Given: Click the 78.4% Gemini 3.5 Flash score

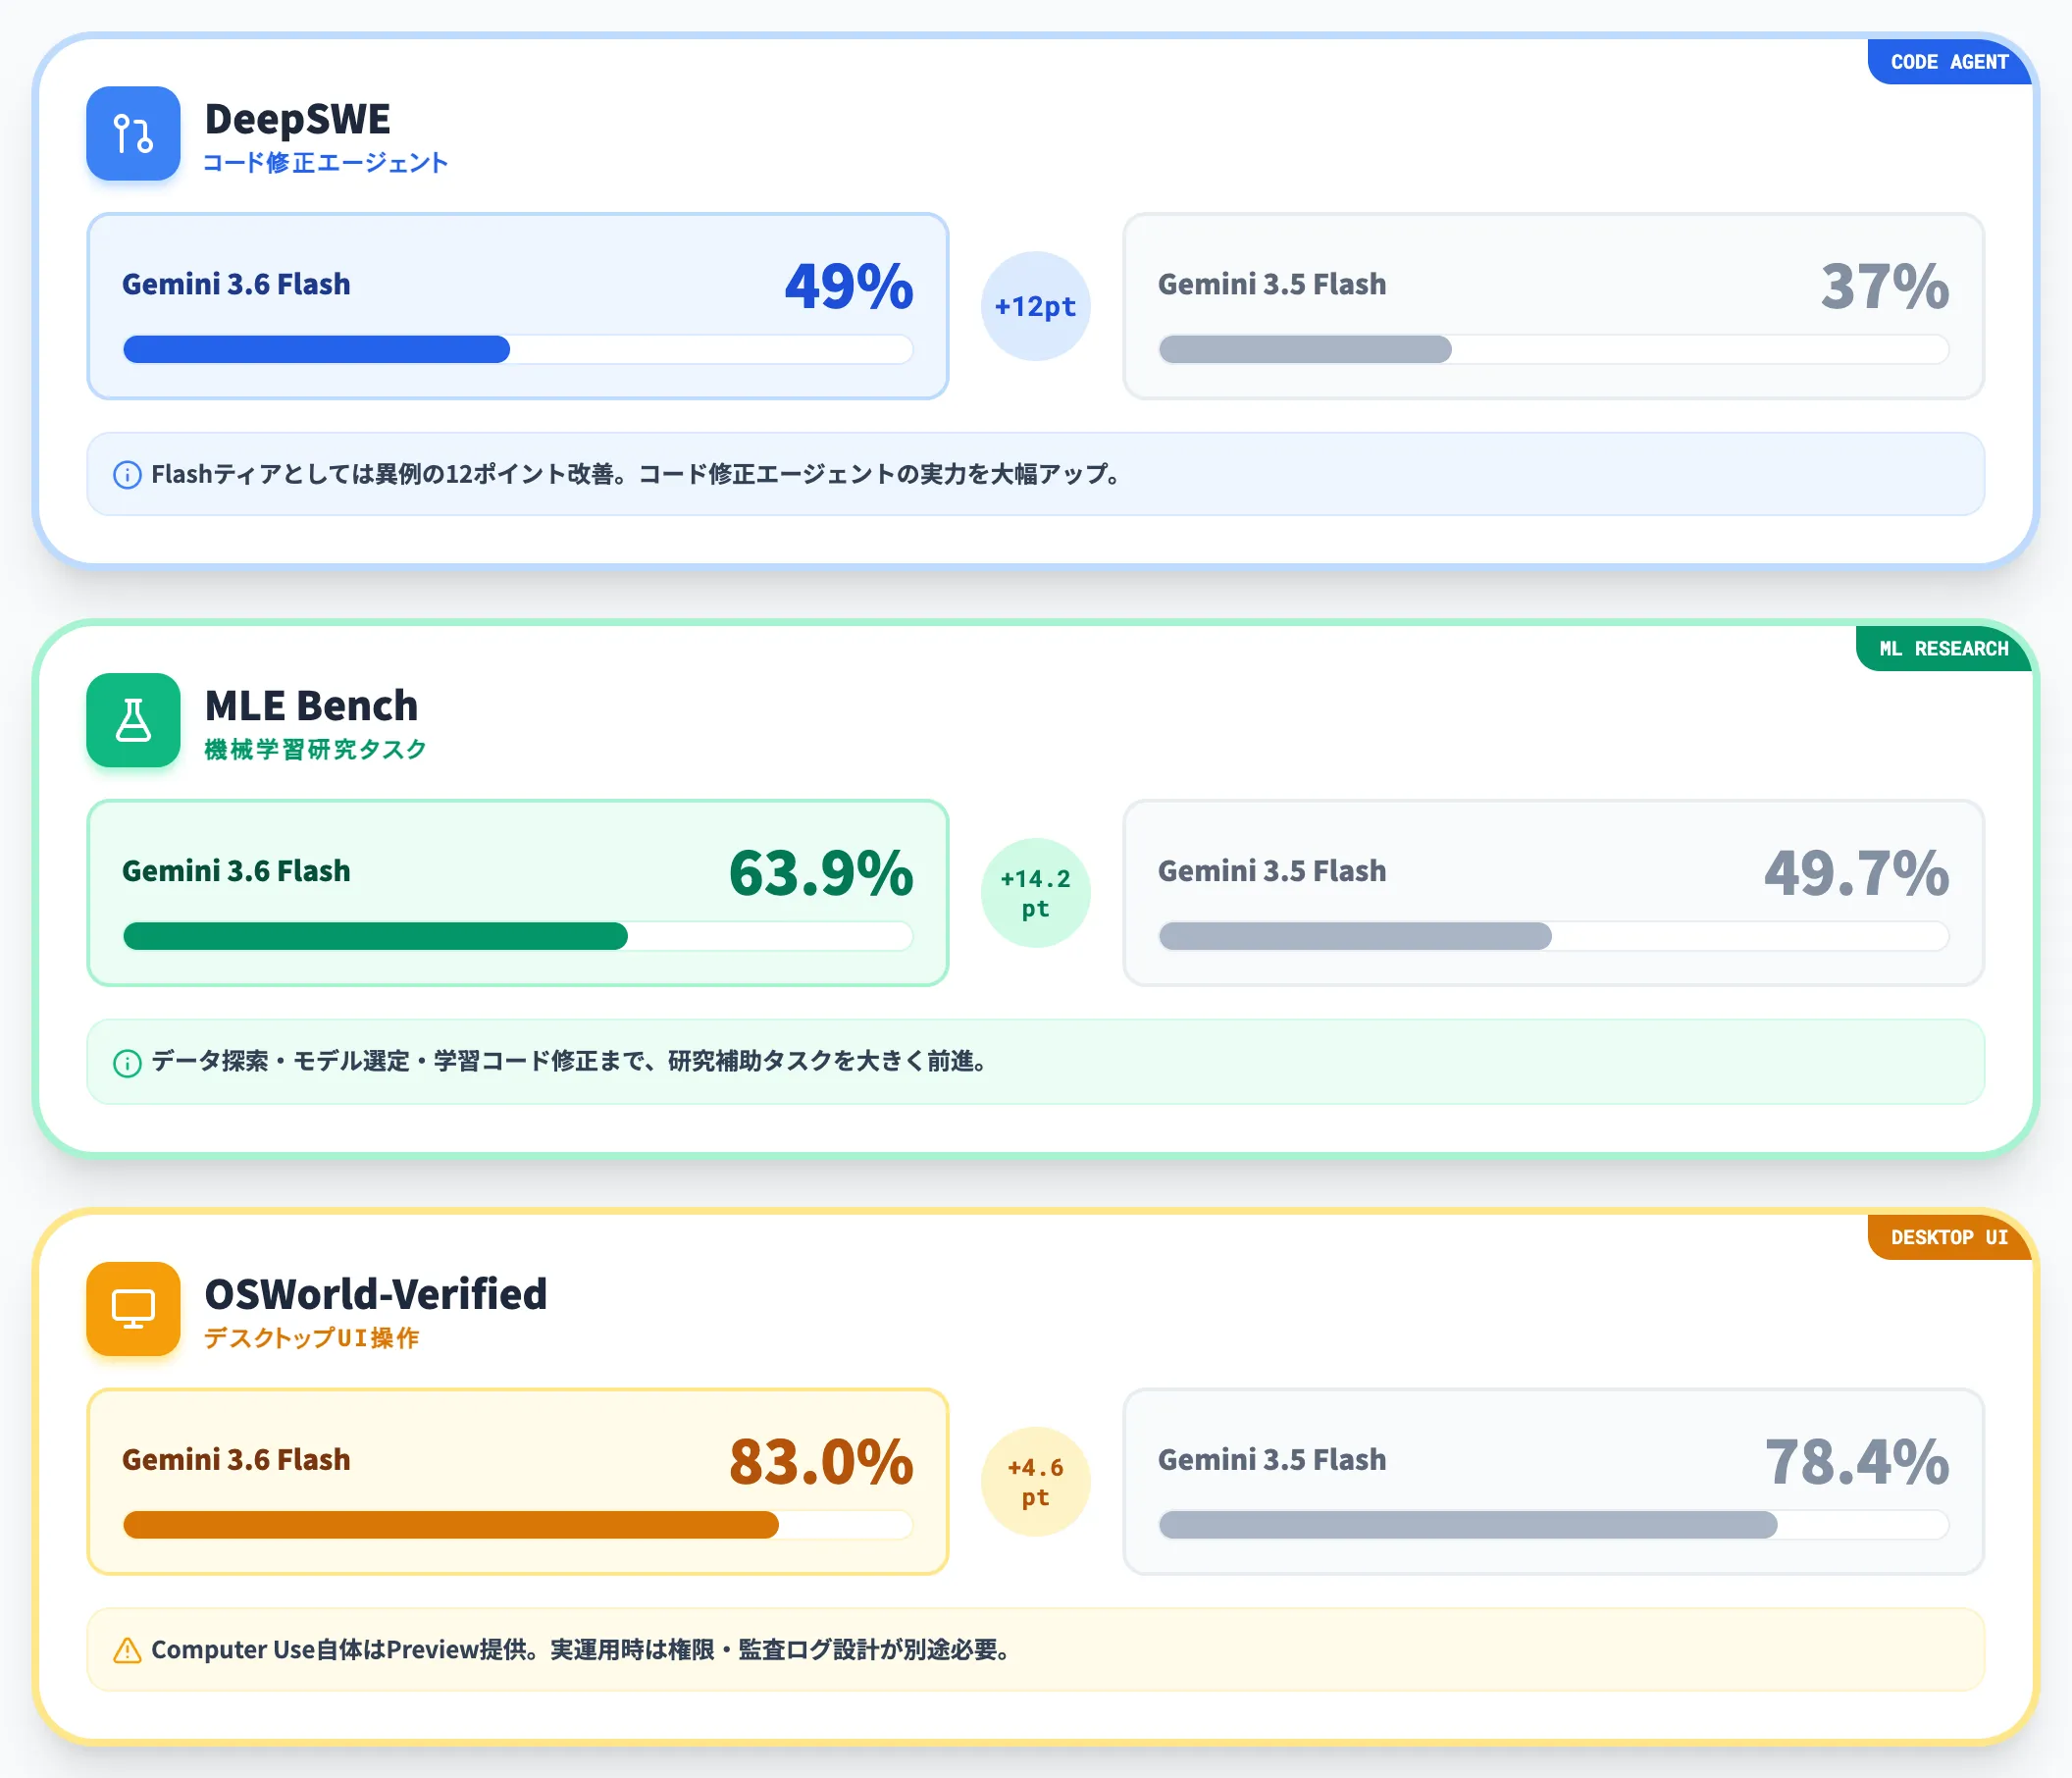Looking at the screenshot, I should pyautogui.click(x=1856, y=1461).
